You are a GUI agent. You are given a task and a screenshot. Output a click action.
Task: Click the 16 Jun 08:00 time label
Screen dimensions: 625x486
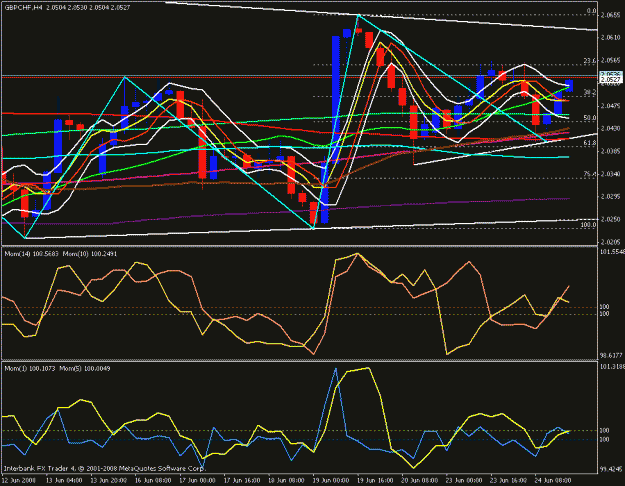[153, 480]
